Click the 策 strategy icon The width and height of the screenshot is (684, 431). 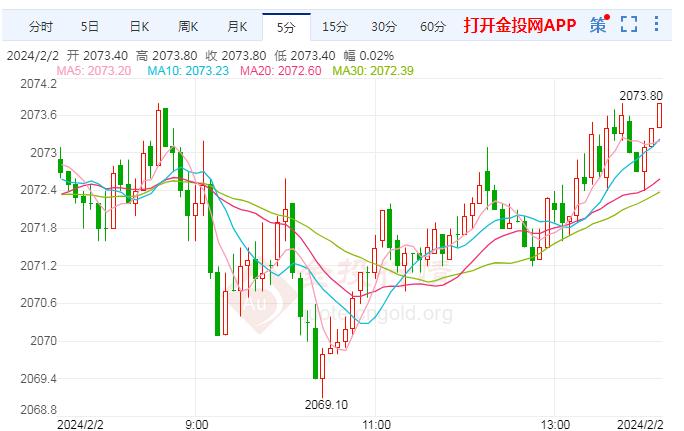point(598,25)
